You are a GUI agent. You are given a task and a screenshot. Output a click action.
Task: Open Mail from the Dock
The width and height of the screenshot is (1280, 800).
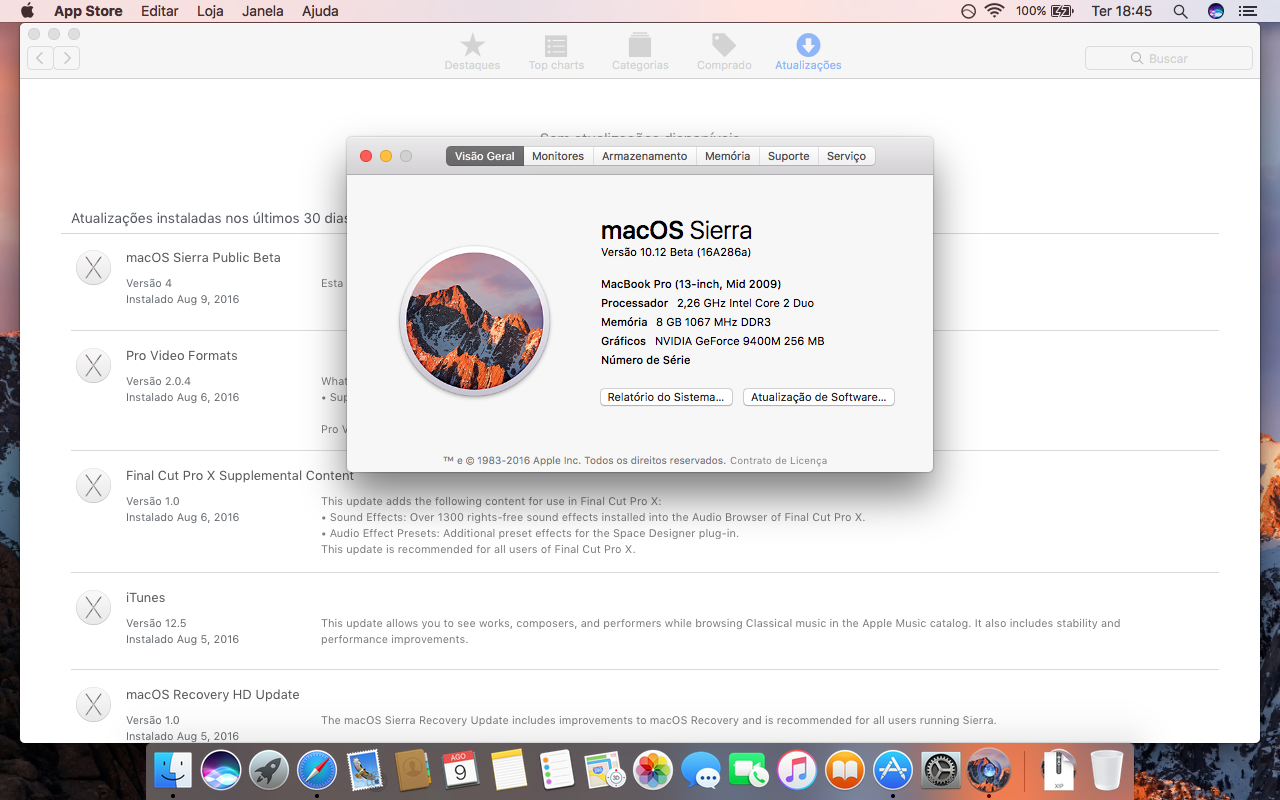coord(365,770)
